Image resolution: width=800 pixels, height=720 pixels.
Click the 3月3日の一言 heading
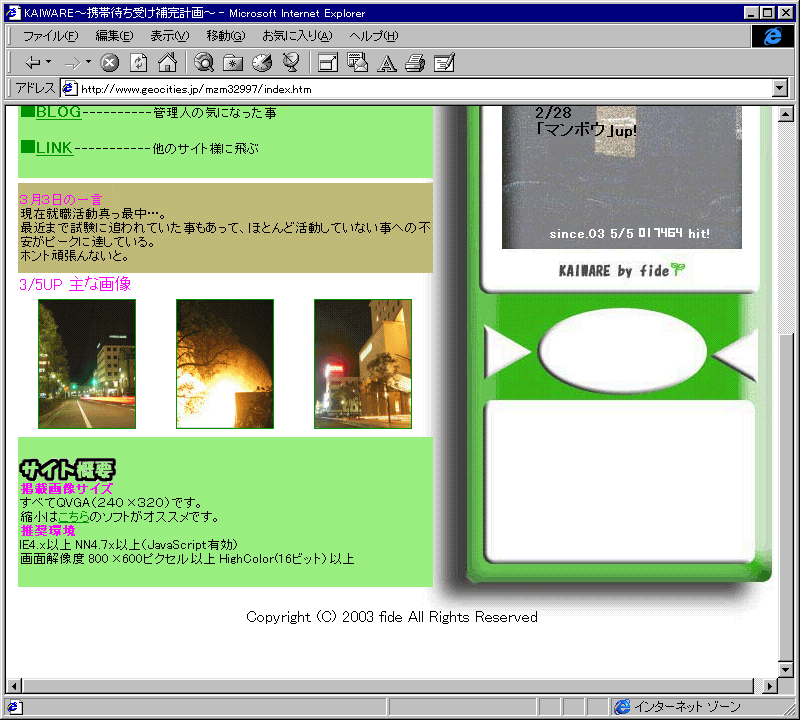pyautogui.click(x=61, y=199)
